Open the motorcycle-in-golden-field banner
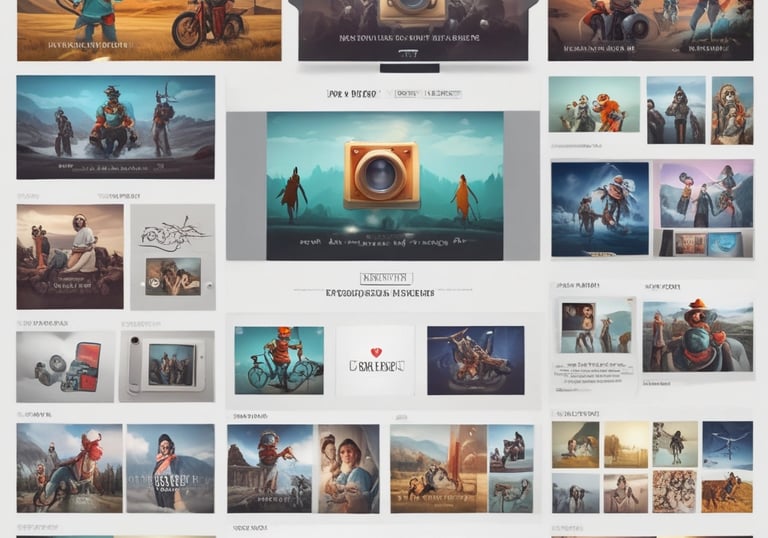Screen dimensions: 768x538 pyautogui.click(x=149, y=30)
